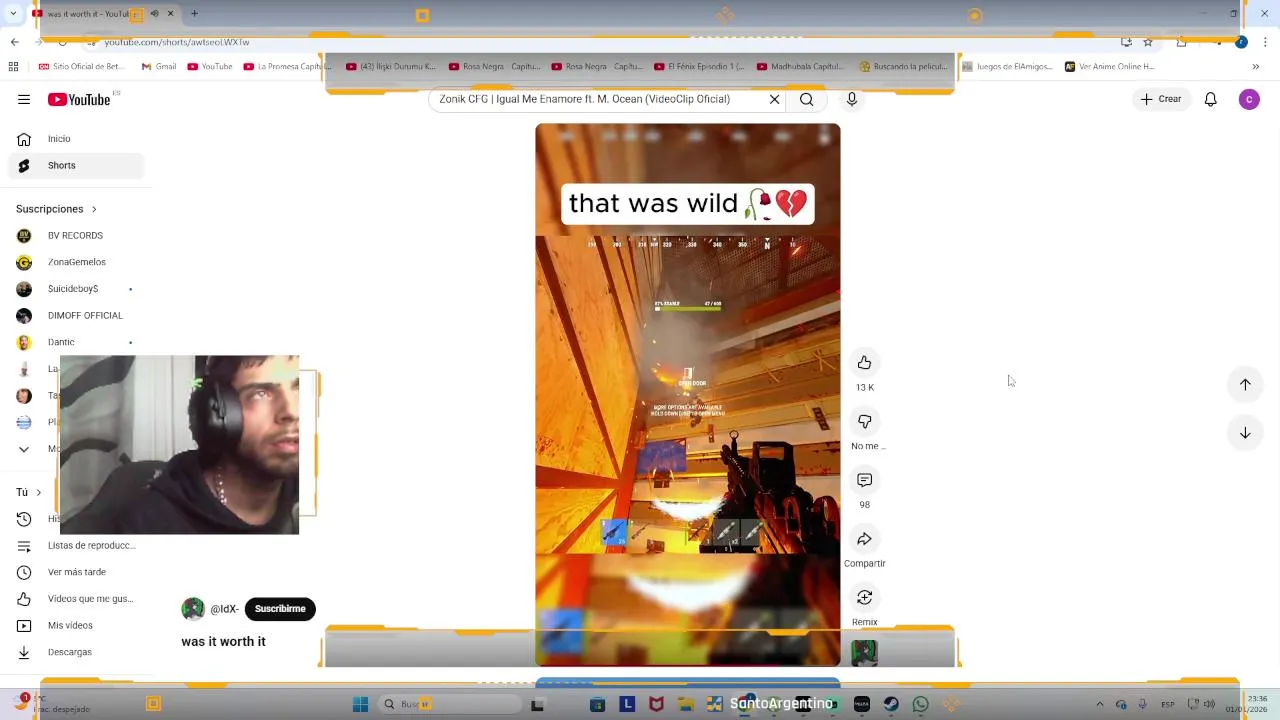The width and height of the screenshot is (1280, 720).
Task: Open the YouTube hamburger guide menu
Action: 23,99
